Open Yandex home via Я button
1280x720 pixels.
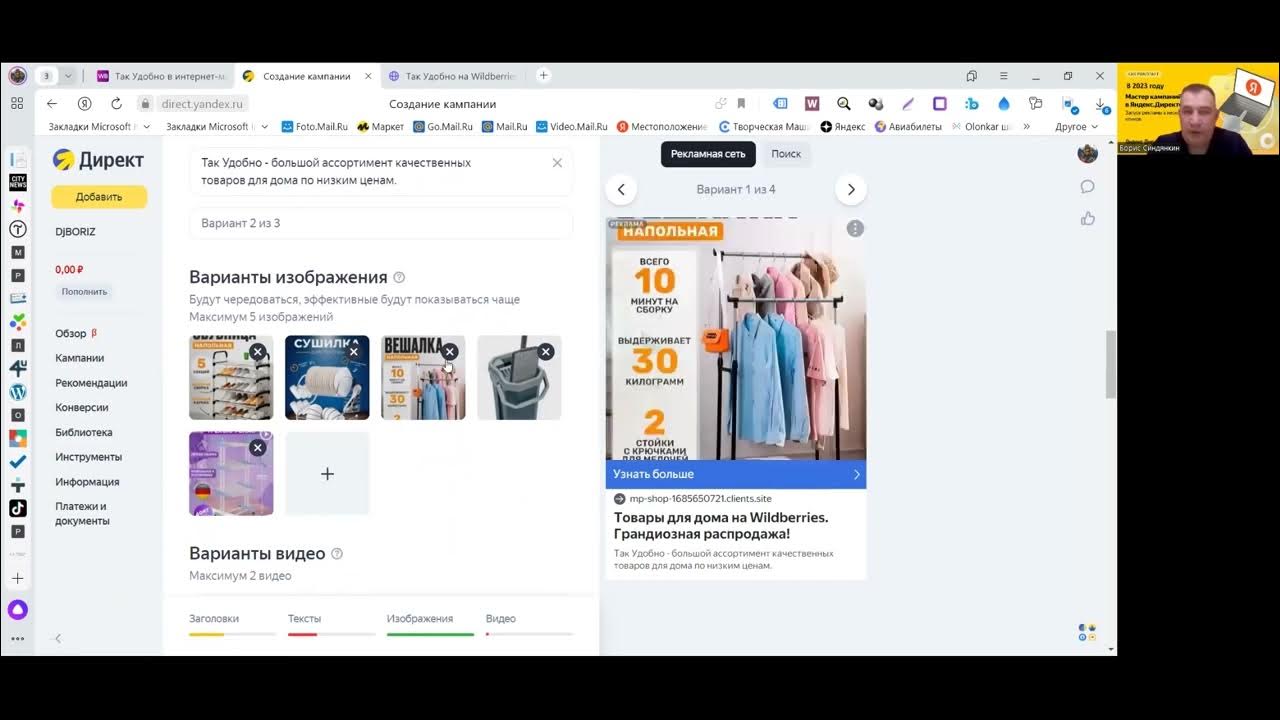click(84, 103)
